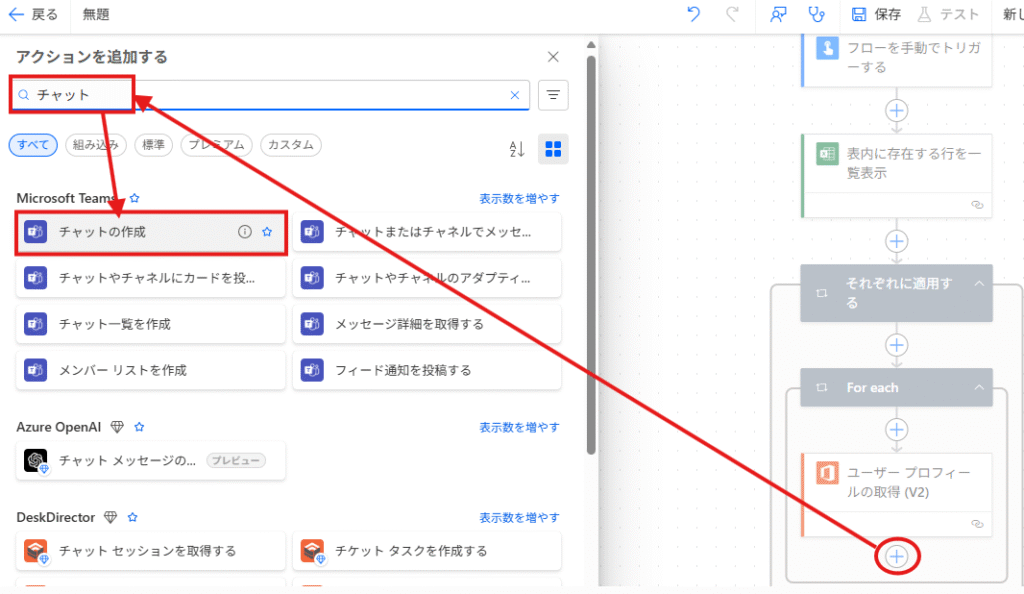Viewport: 1024px width, 594px height.
Task: Show more Microsoft Teams actions 表示数を増やす
Action: [x=519, y=198]
